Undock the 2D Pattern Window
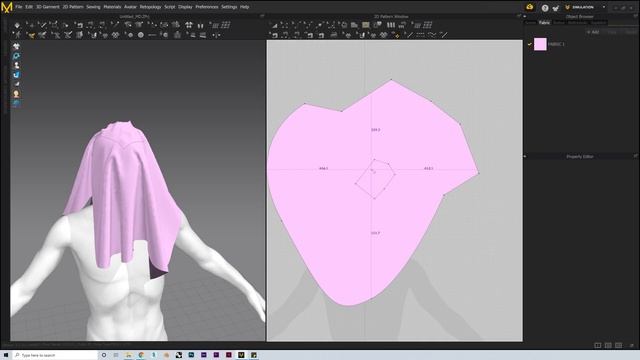This screenshot has height=360, width=640. coord(519,16)
